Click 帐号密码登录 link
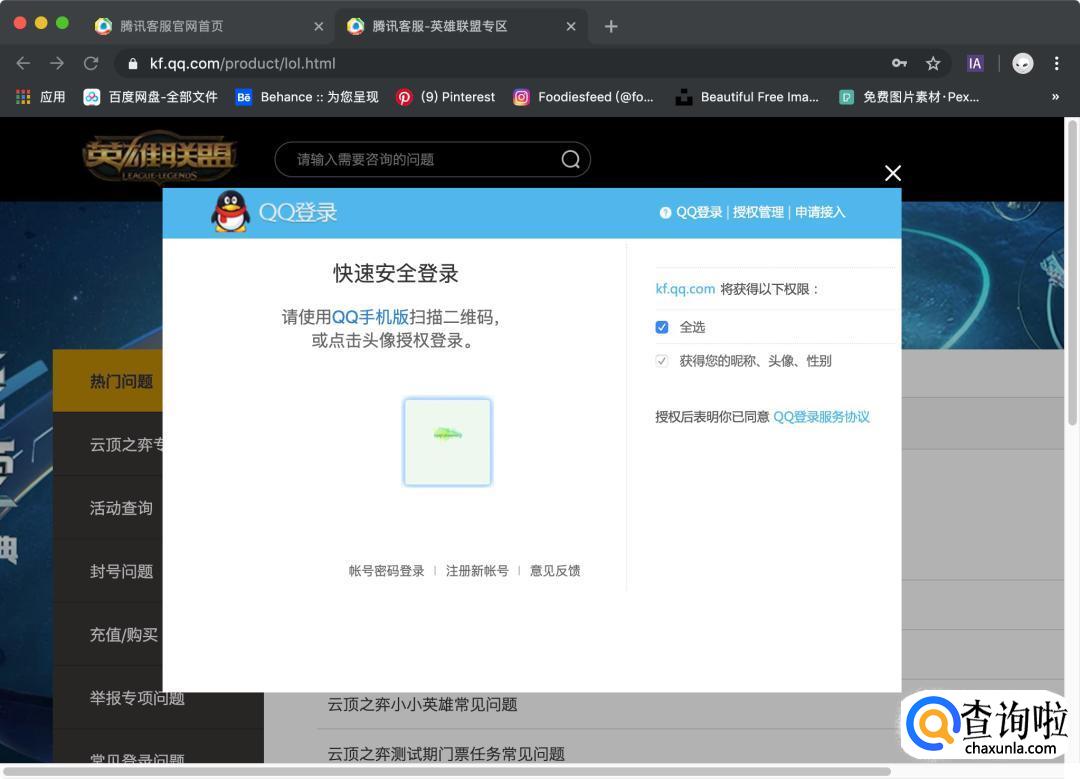This screenshot has height=779, width=1080. (x=386, y=571)
